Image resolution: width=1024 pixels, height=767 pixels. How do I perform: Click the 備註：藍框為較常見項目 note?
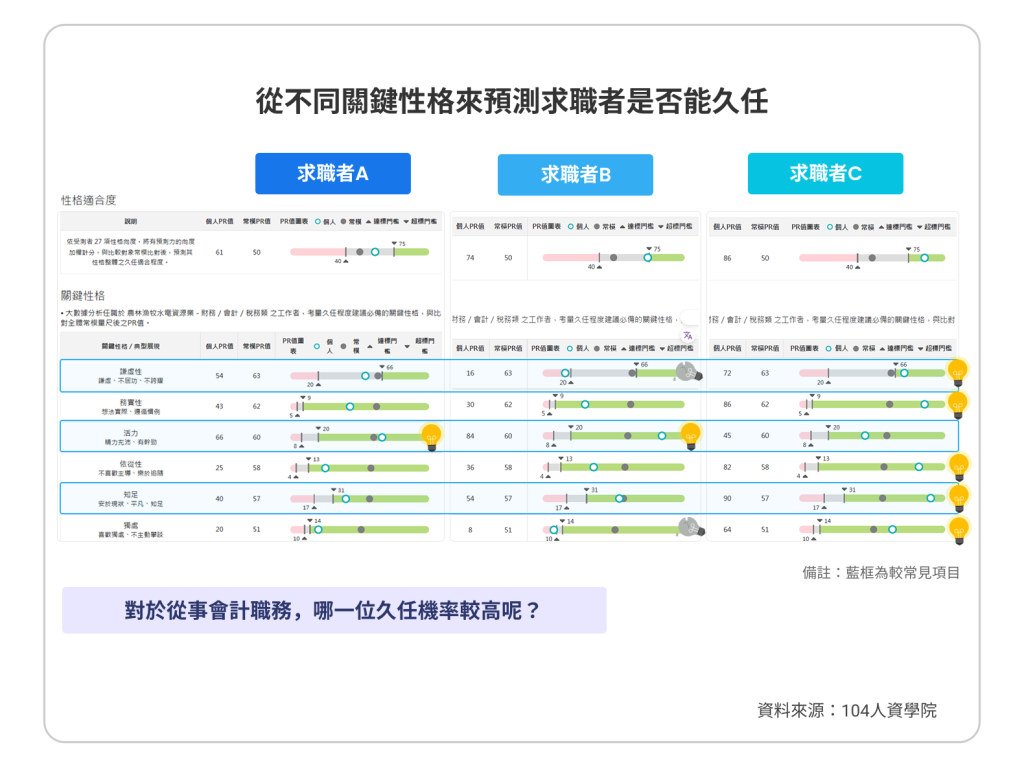coord(881,573)
